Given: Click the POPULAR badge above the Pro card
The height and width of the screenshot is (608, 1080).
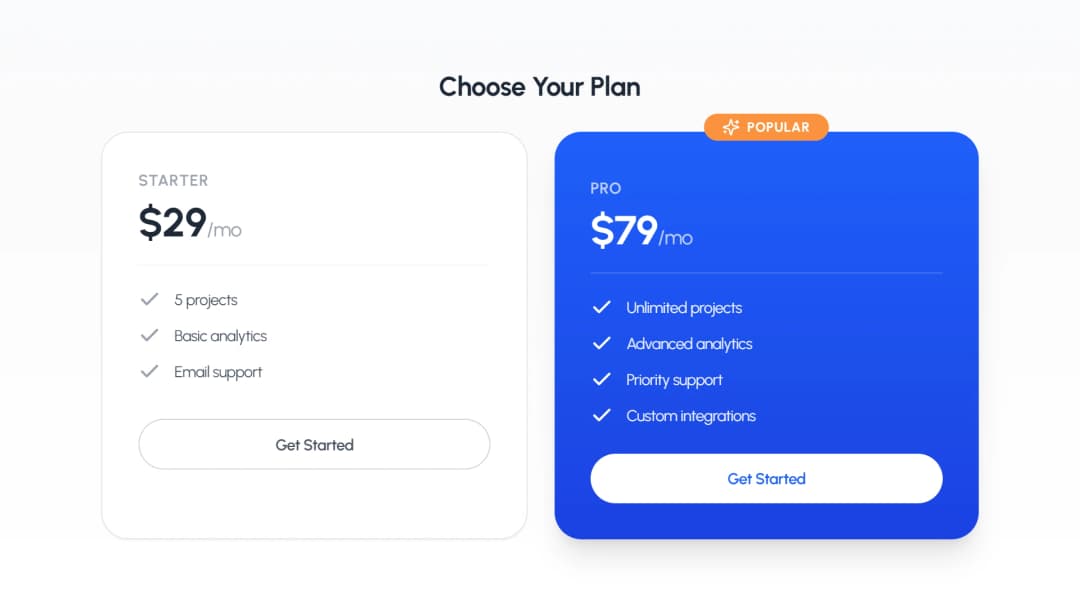Looking at the screenshot, I should click(766, 127).
